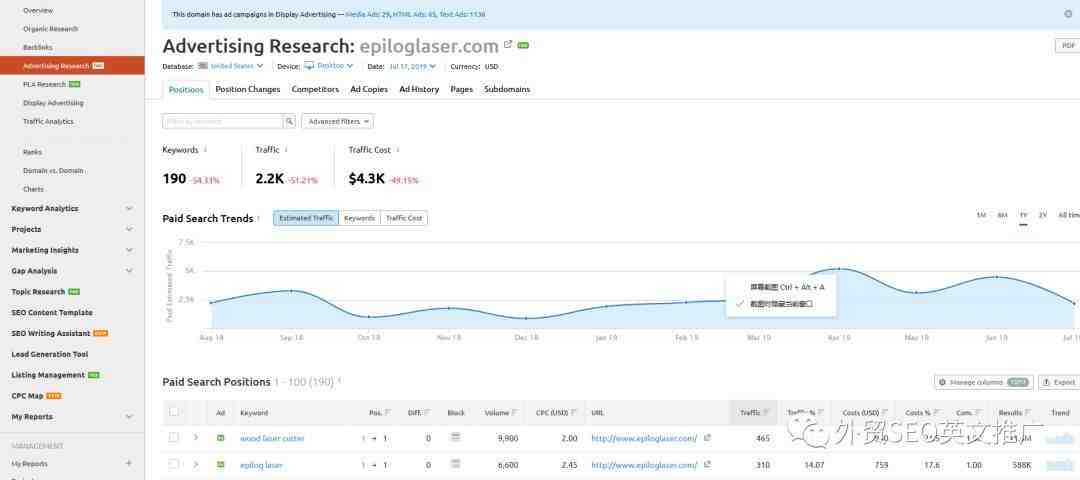Click the Export button

click(1059, 382)
